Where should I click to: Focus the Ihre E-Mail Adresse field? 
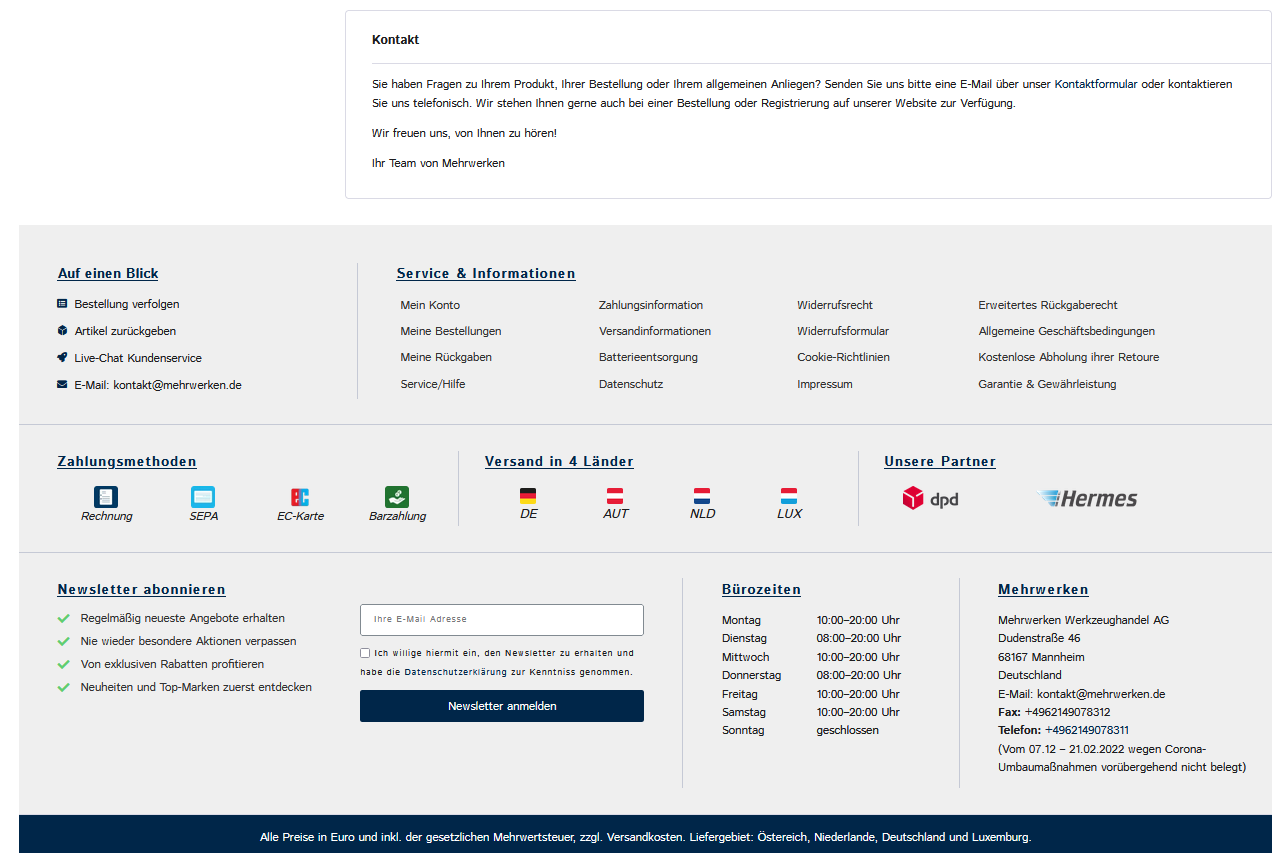pos(501,620)
